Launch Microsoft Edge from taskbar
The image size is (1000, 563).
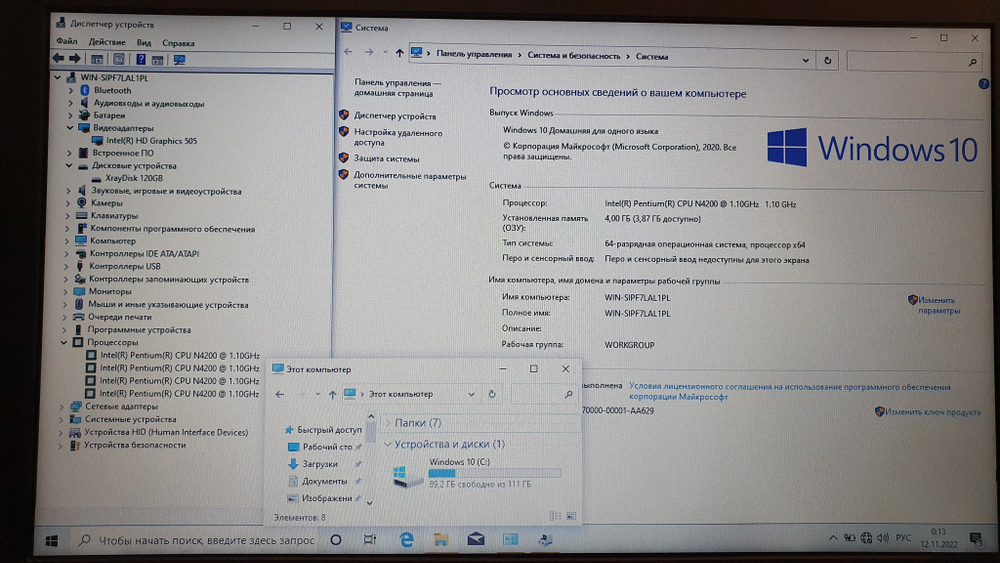pos(406,539)
